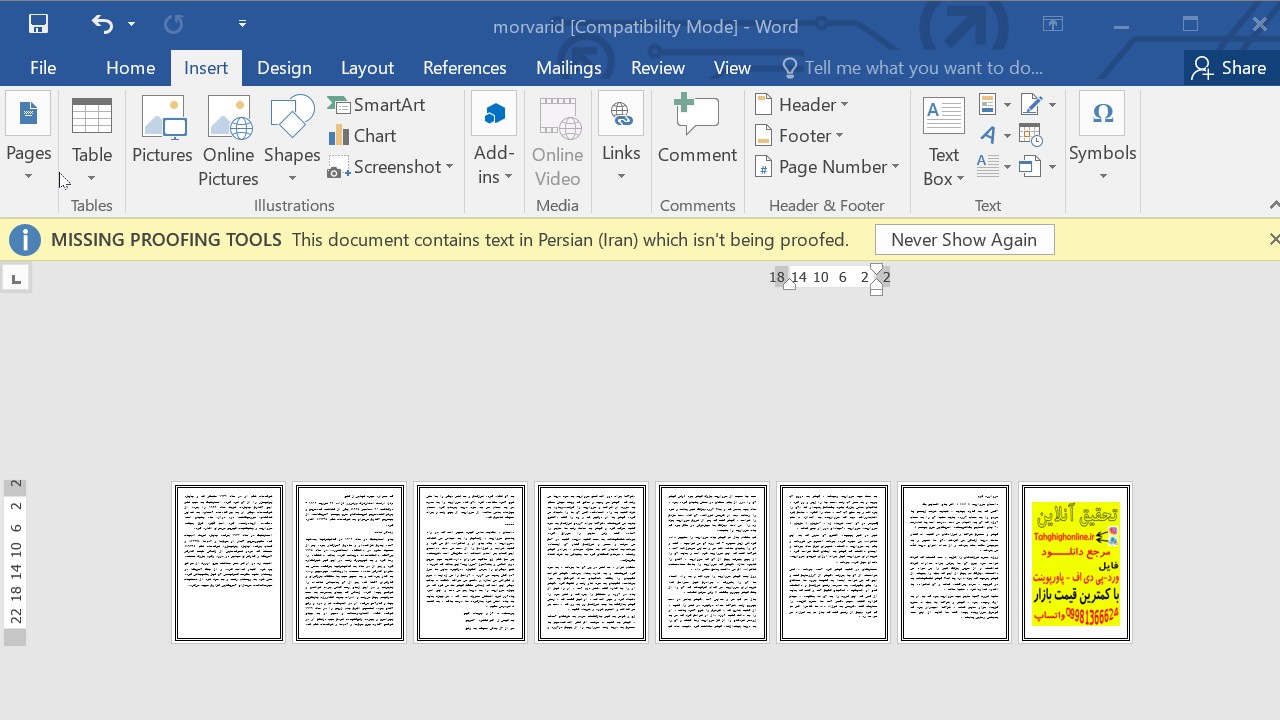
Task: Open the Shapes gallery
Action: (292, 140)
